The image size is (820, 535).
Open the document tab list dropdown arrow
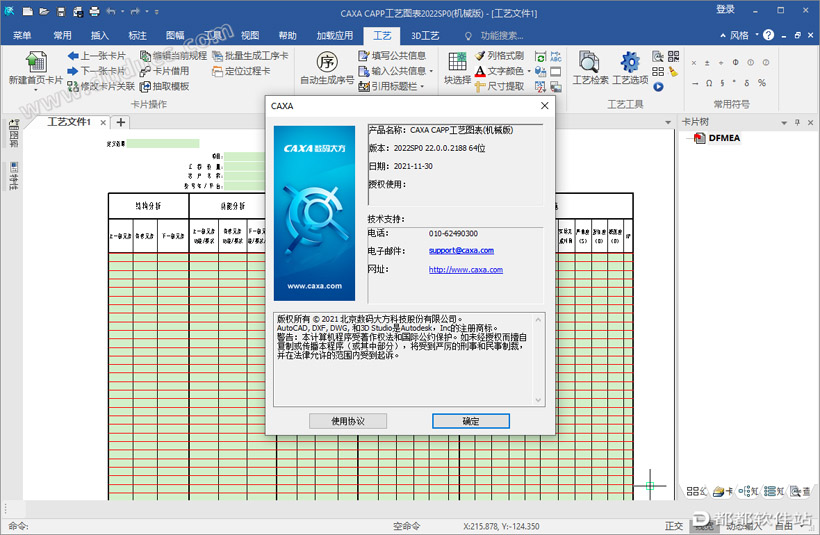[668, 122]
